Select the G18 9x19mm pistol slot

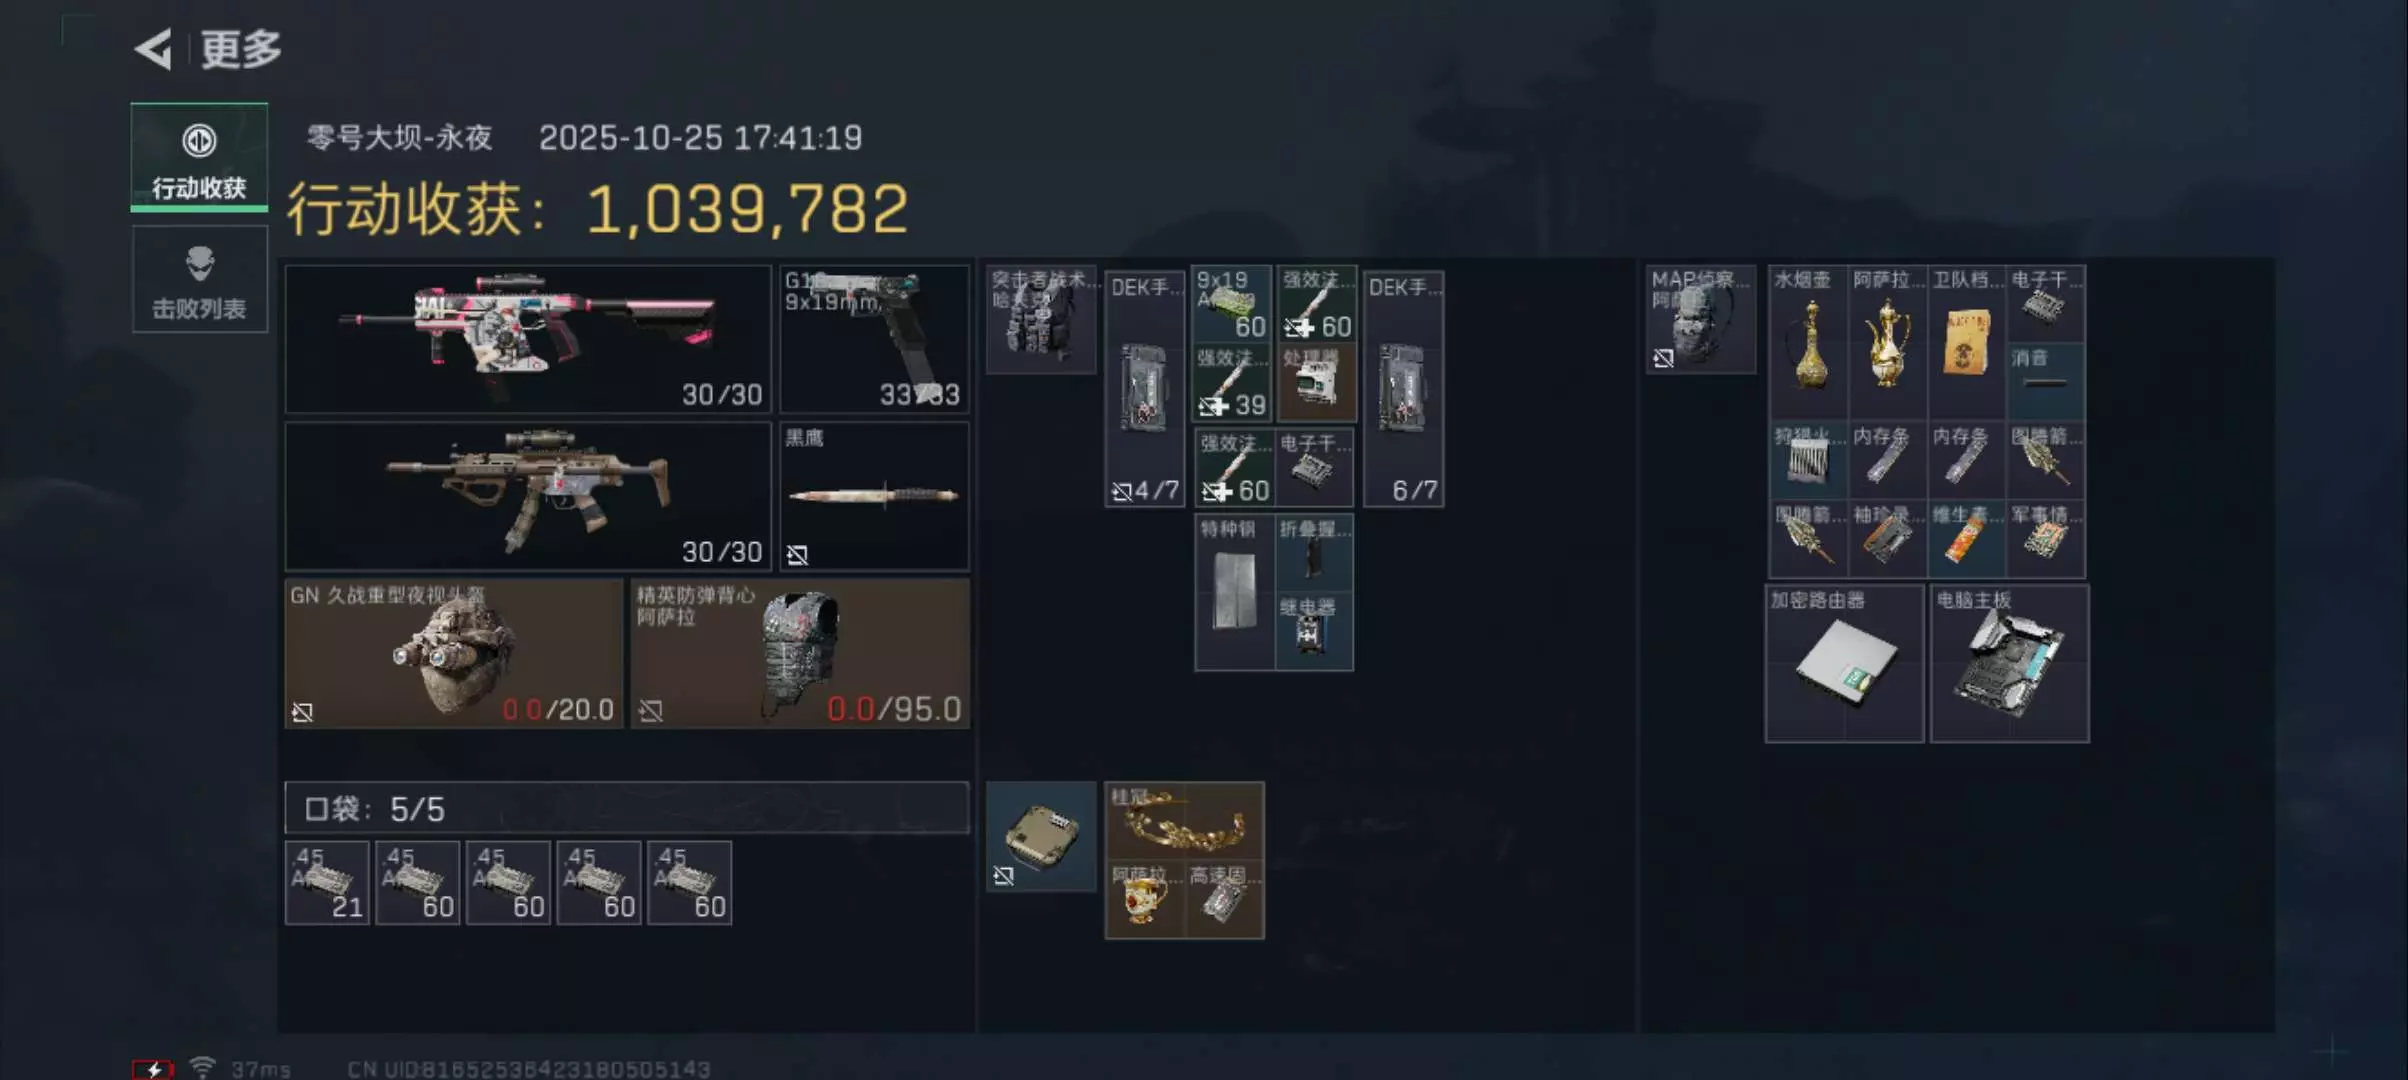tap(874, 339)
